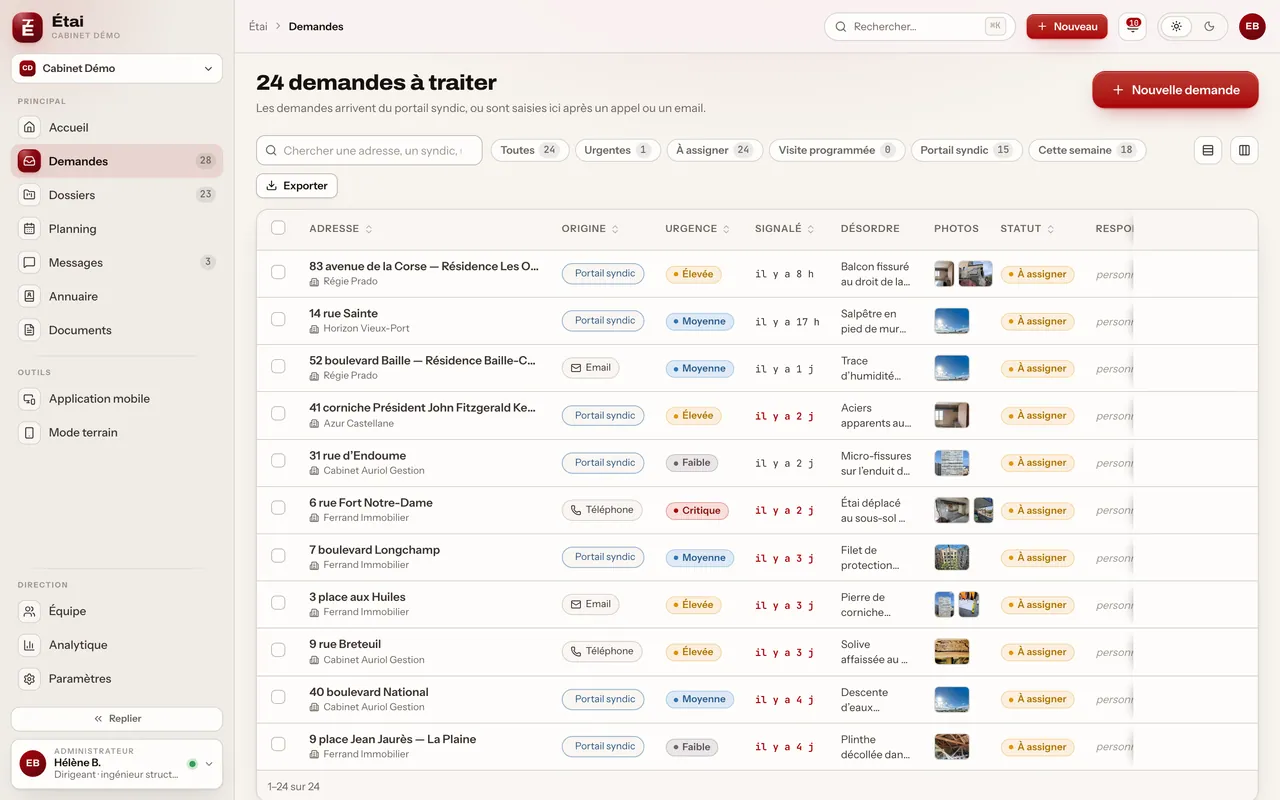Click the Dossiers folder icon in the sidebar
This screenshot has height=800, width=1280.
pyautogui.click(x=30, y=195)
